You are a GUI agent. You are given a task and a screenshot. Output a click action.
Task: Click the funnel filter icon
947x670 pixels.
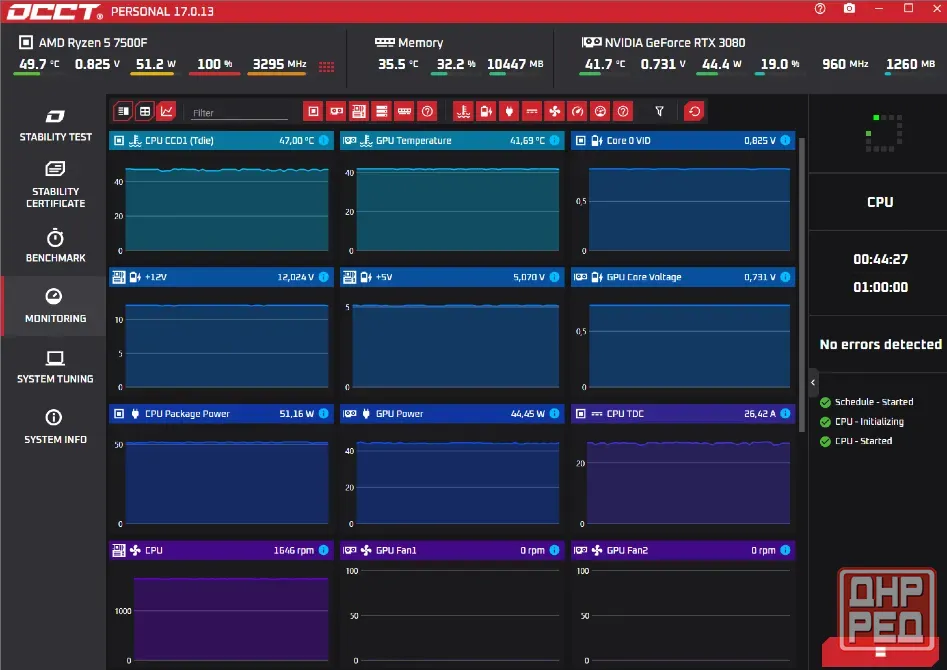pyautogui.click(x=660, y=111)
